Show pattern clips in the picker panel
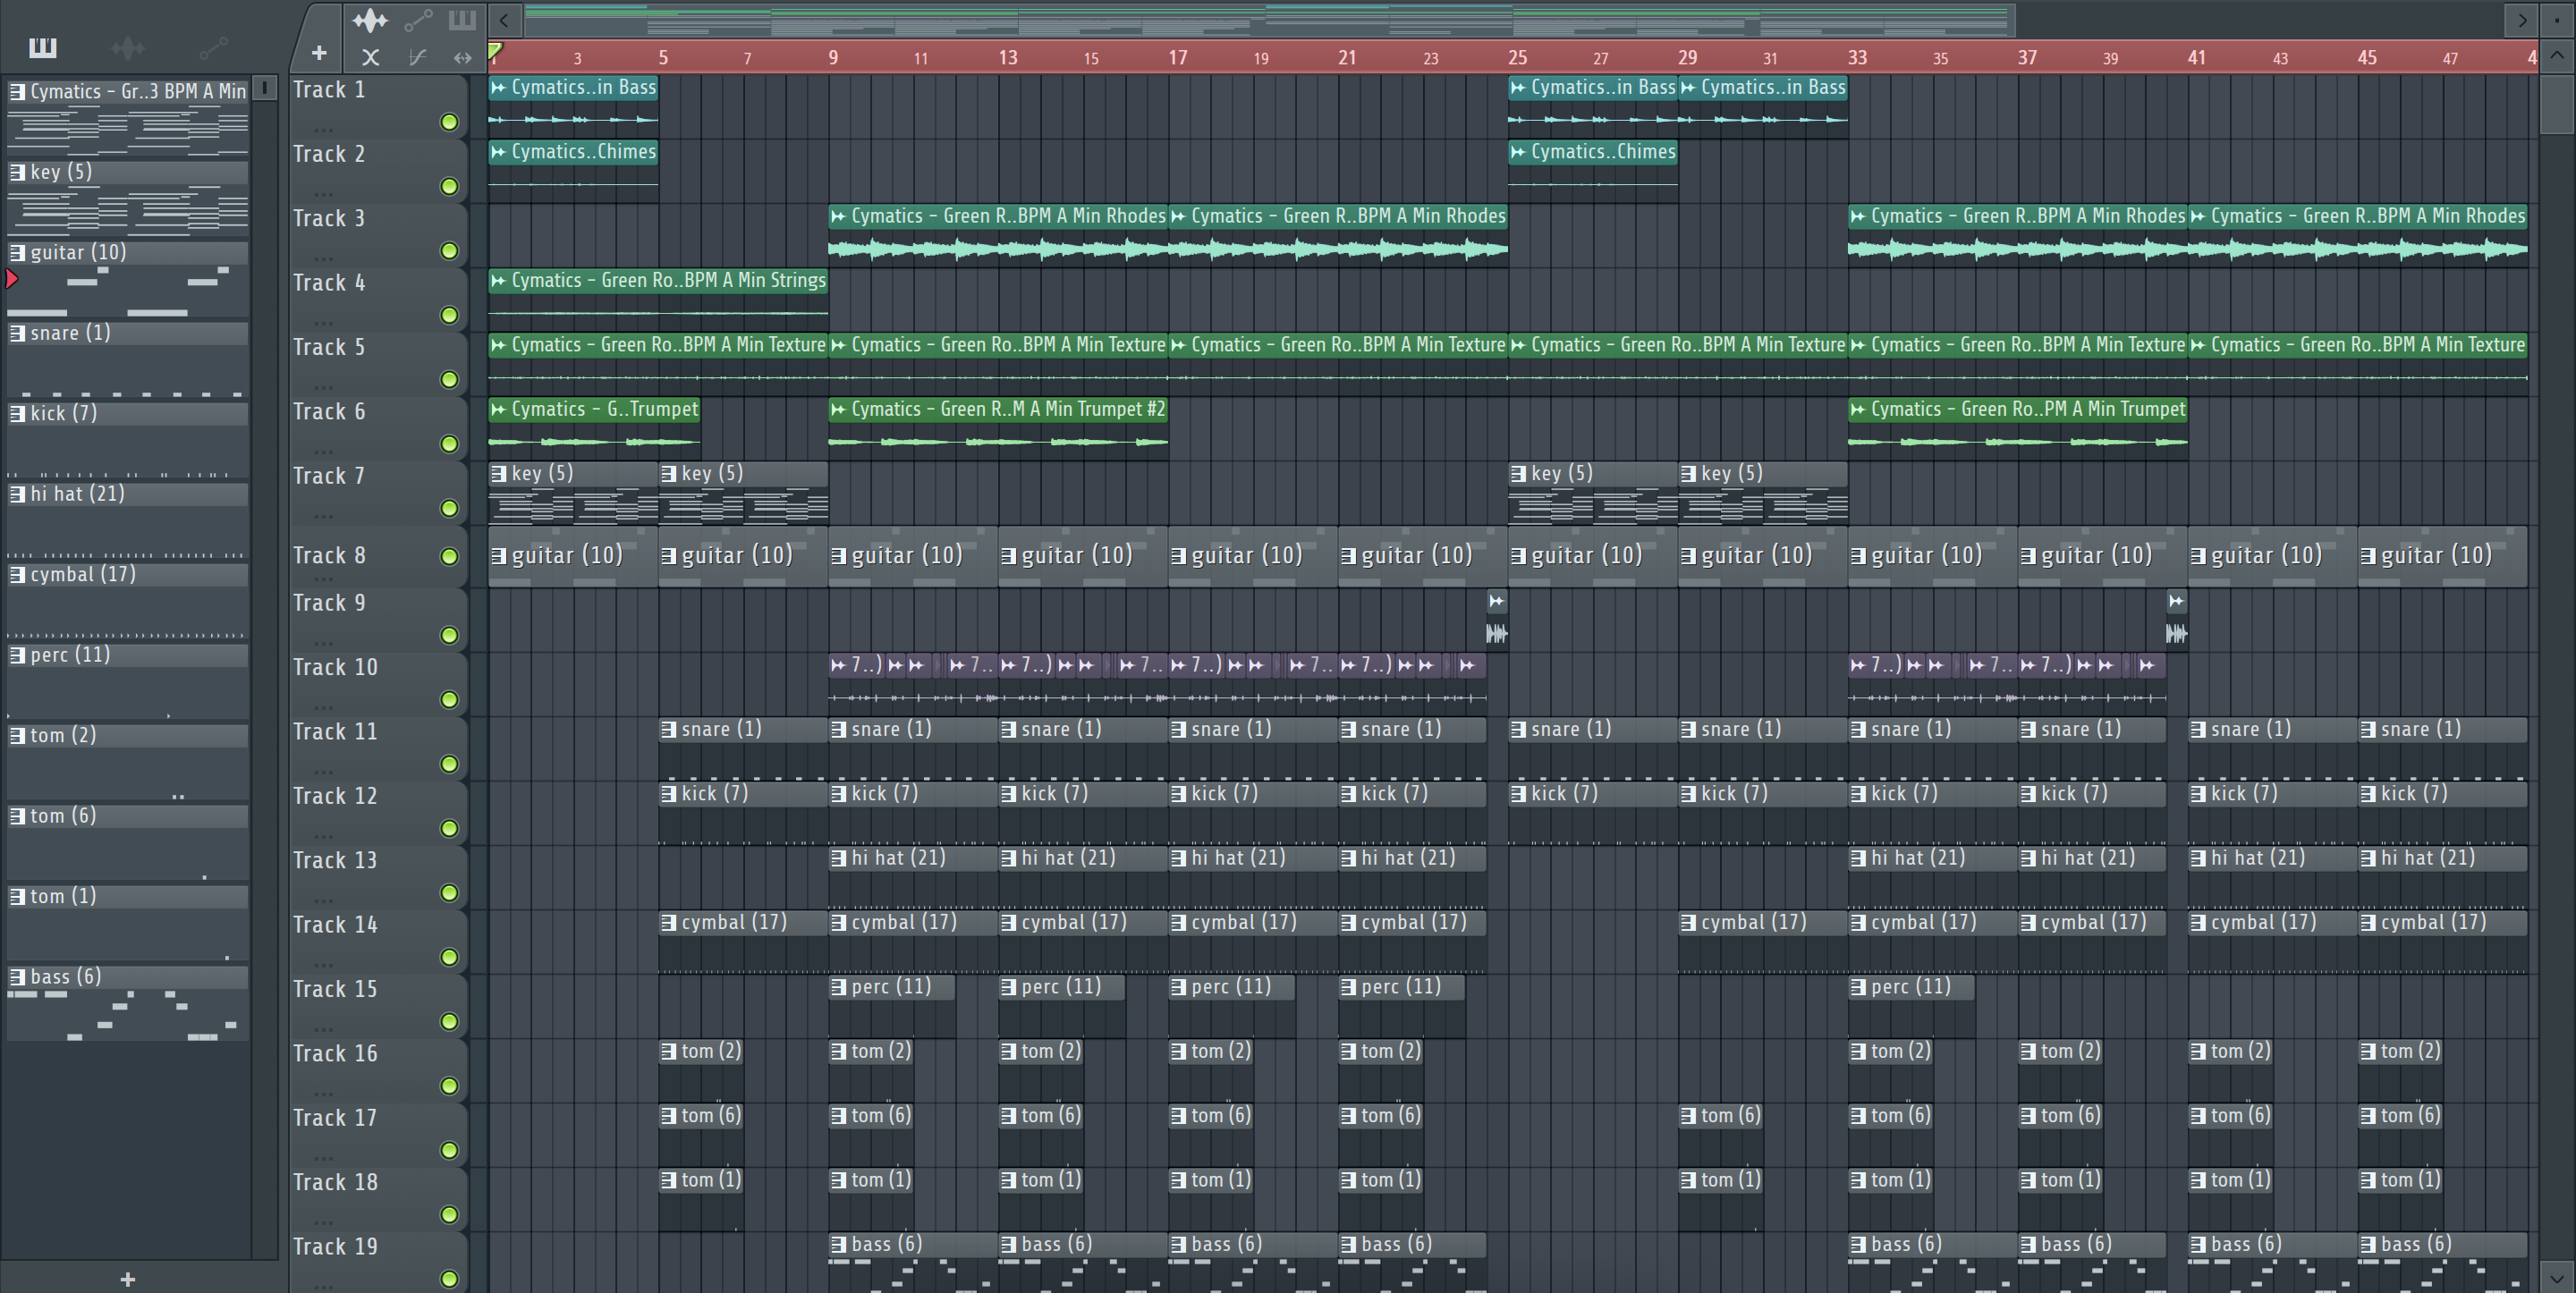 pyautogui.click(x=43, y=47)
